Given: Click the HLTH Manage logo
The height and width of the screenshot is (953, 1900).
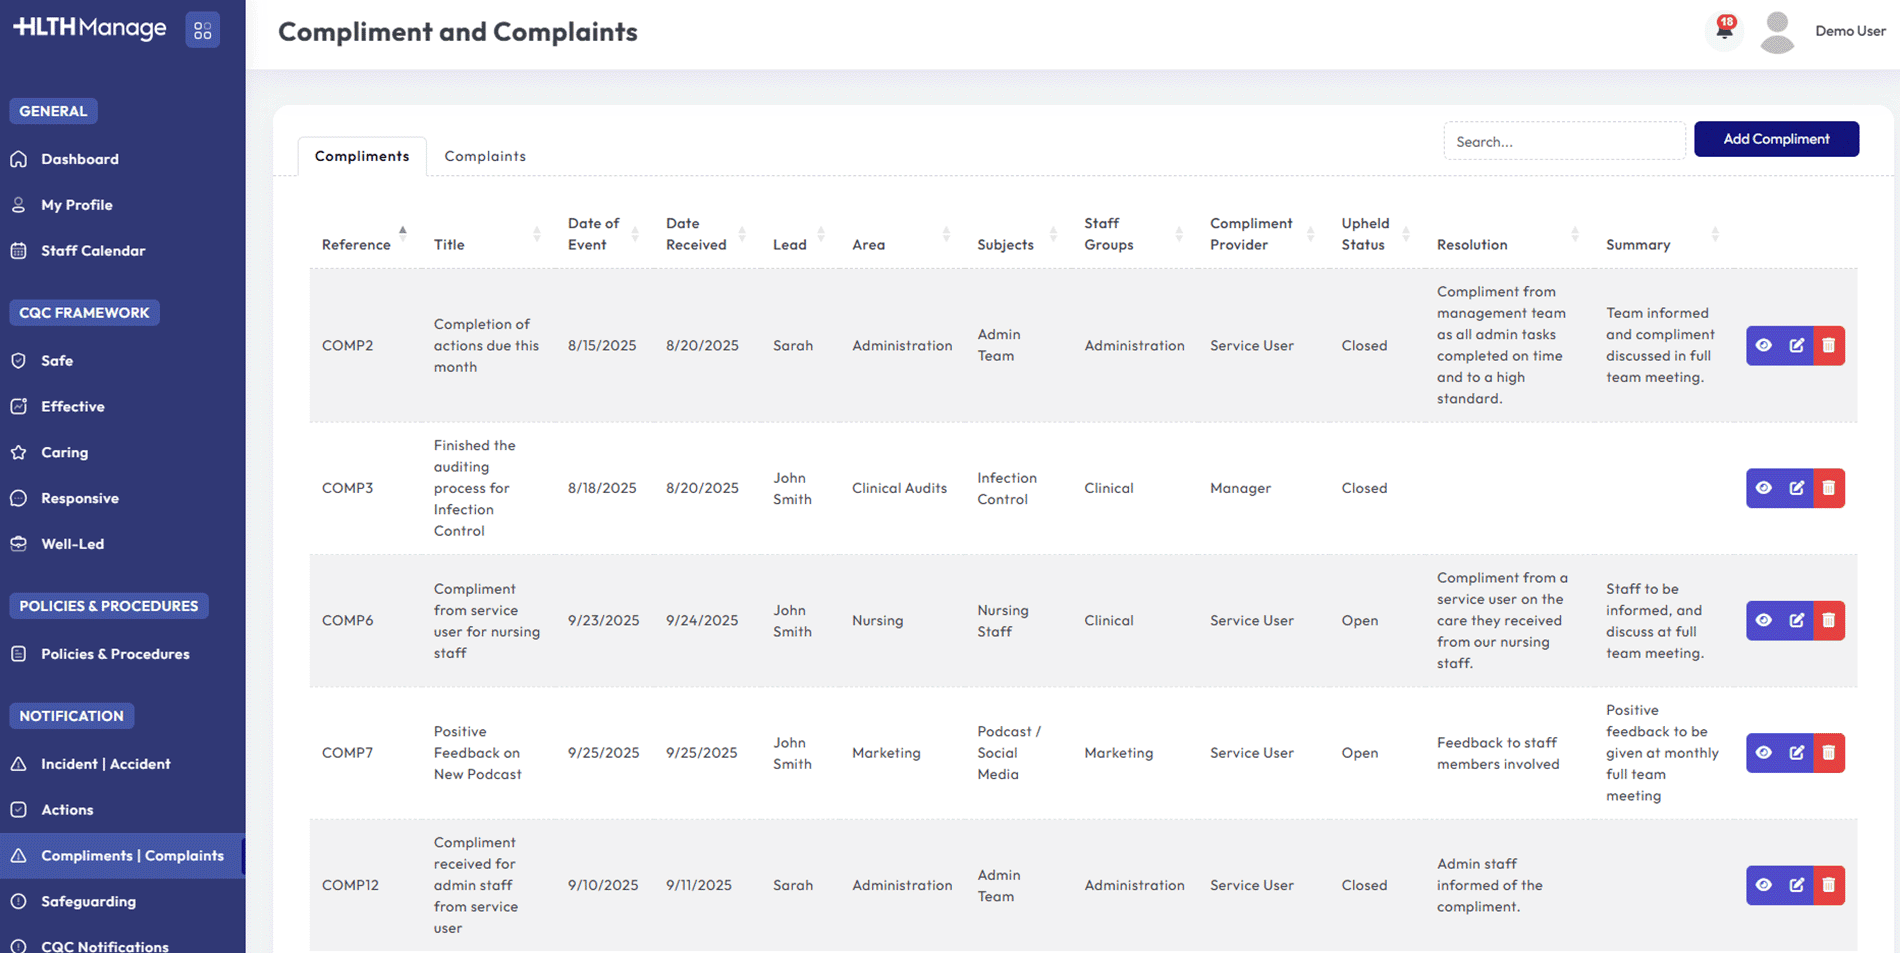Looking at the screenshot, I should pos(90,29).
